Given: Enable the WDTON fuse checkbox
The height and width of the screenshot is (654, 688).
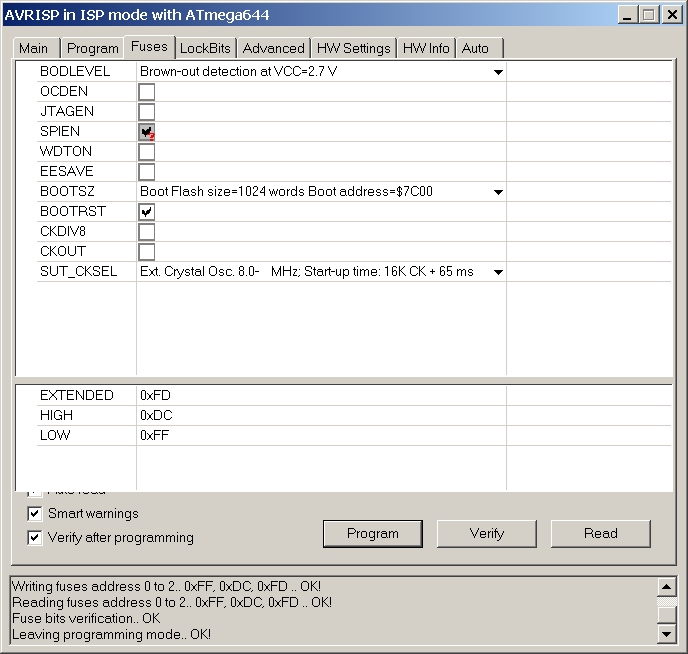Looking at the screenshot, I should (147, 152).
